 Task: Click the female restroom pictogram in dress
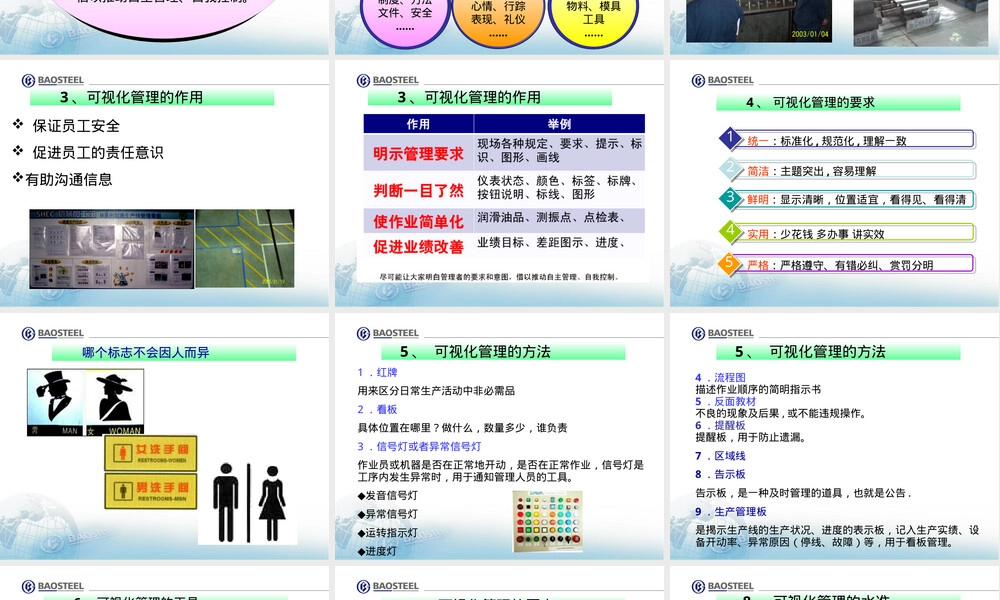(x=272, y=503)
